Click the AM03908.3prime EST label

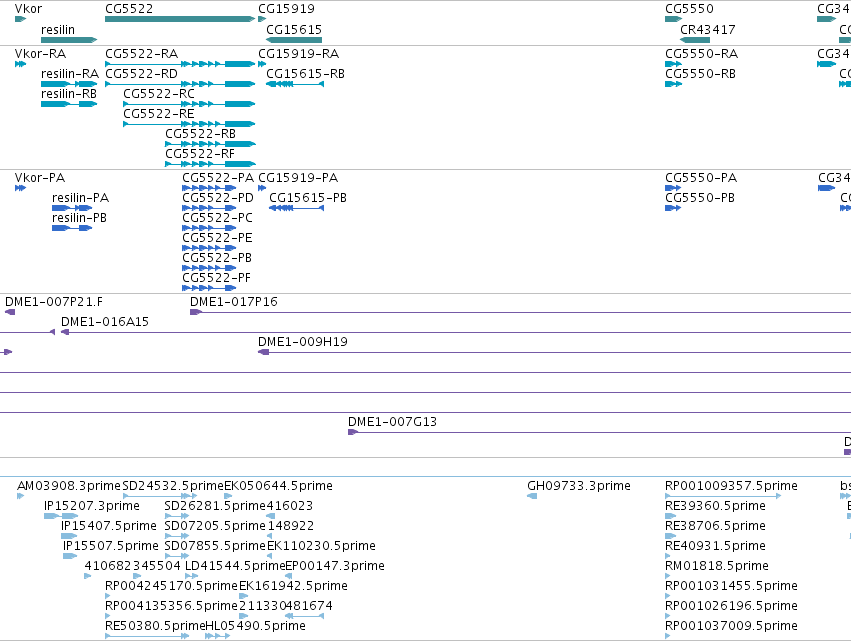[x=69, y=486]
